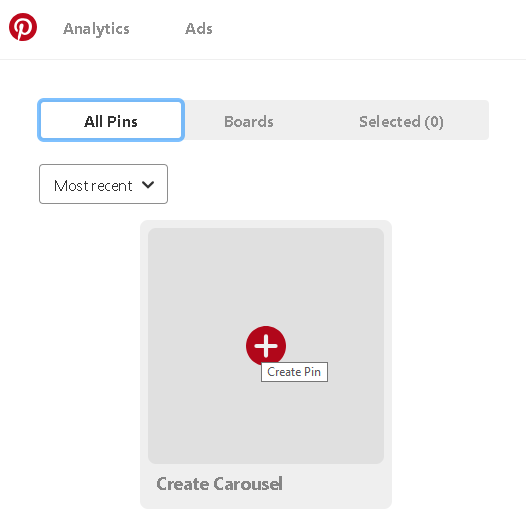Select the Create Carousel card title
The height and width of the screenshot is (530, 526).
[x=219, y=484]
